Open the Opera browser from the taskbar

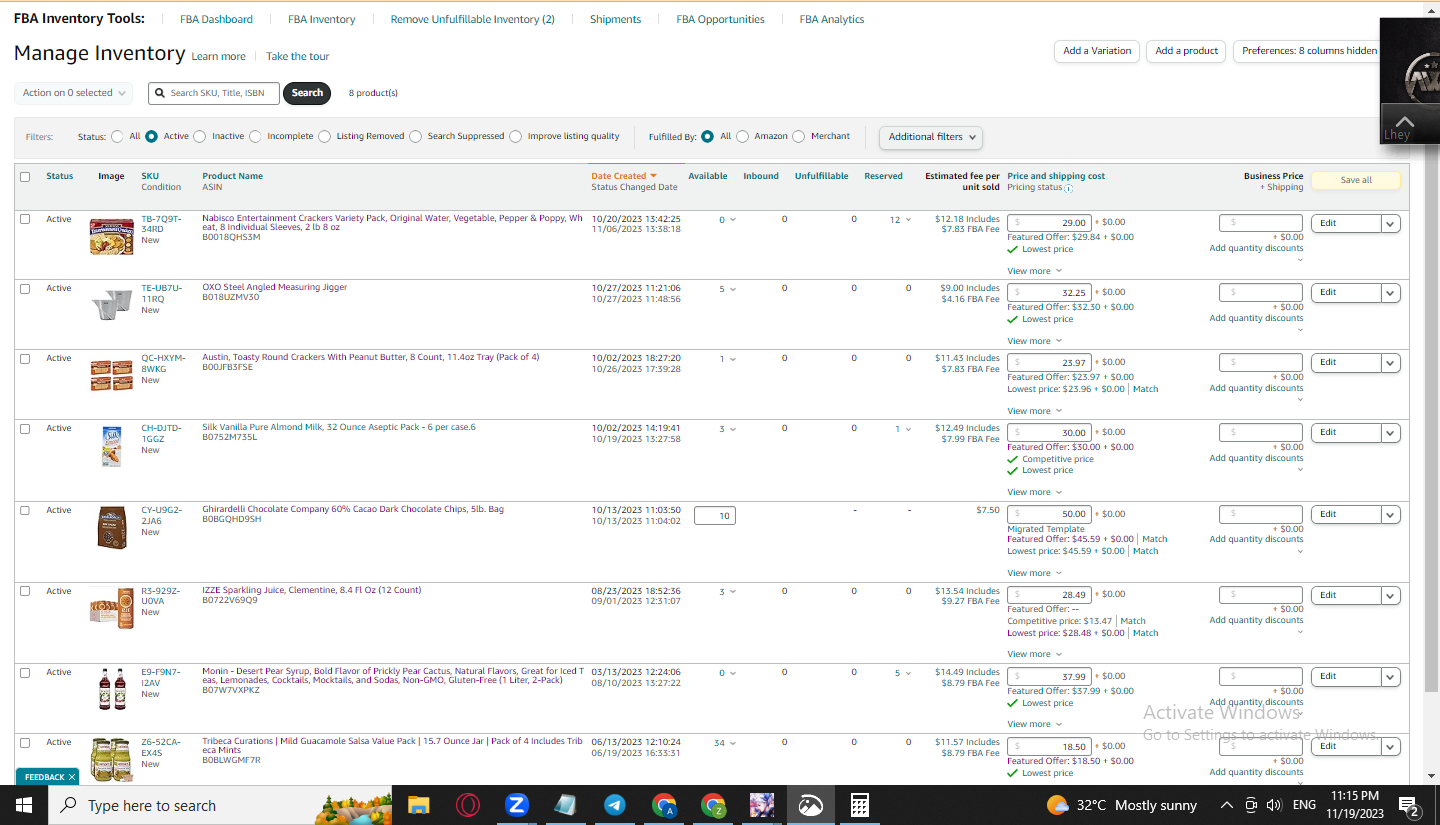click(467, 805)
